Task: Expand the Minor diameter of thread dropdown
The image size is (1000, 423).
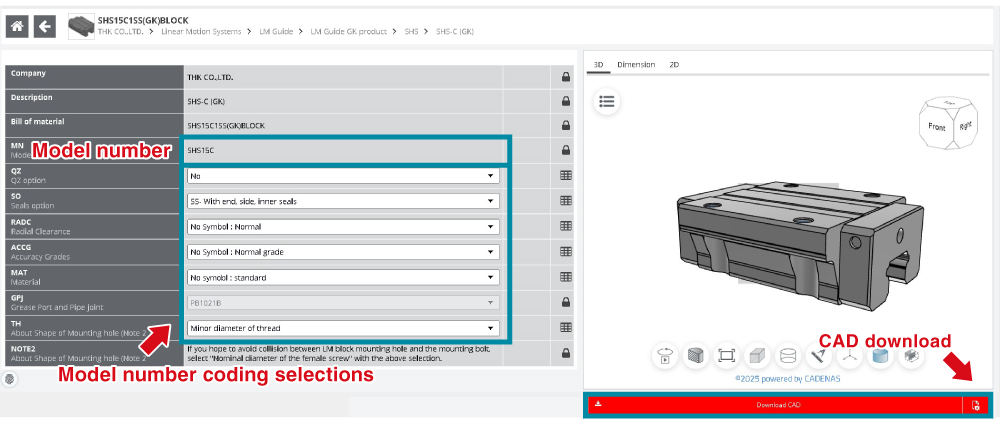Action: click(343, 328)
